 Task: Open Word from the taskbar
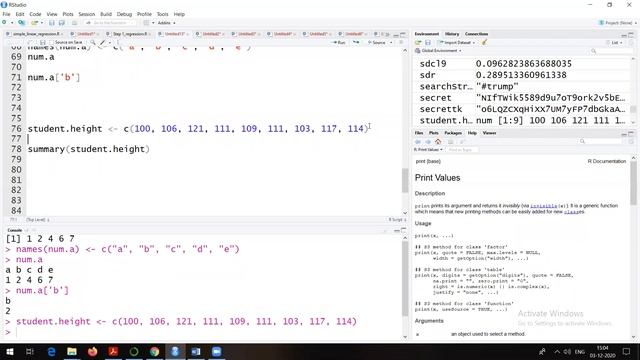pos(196,351)
